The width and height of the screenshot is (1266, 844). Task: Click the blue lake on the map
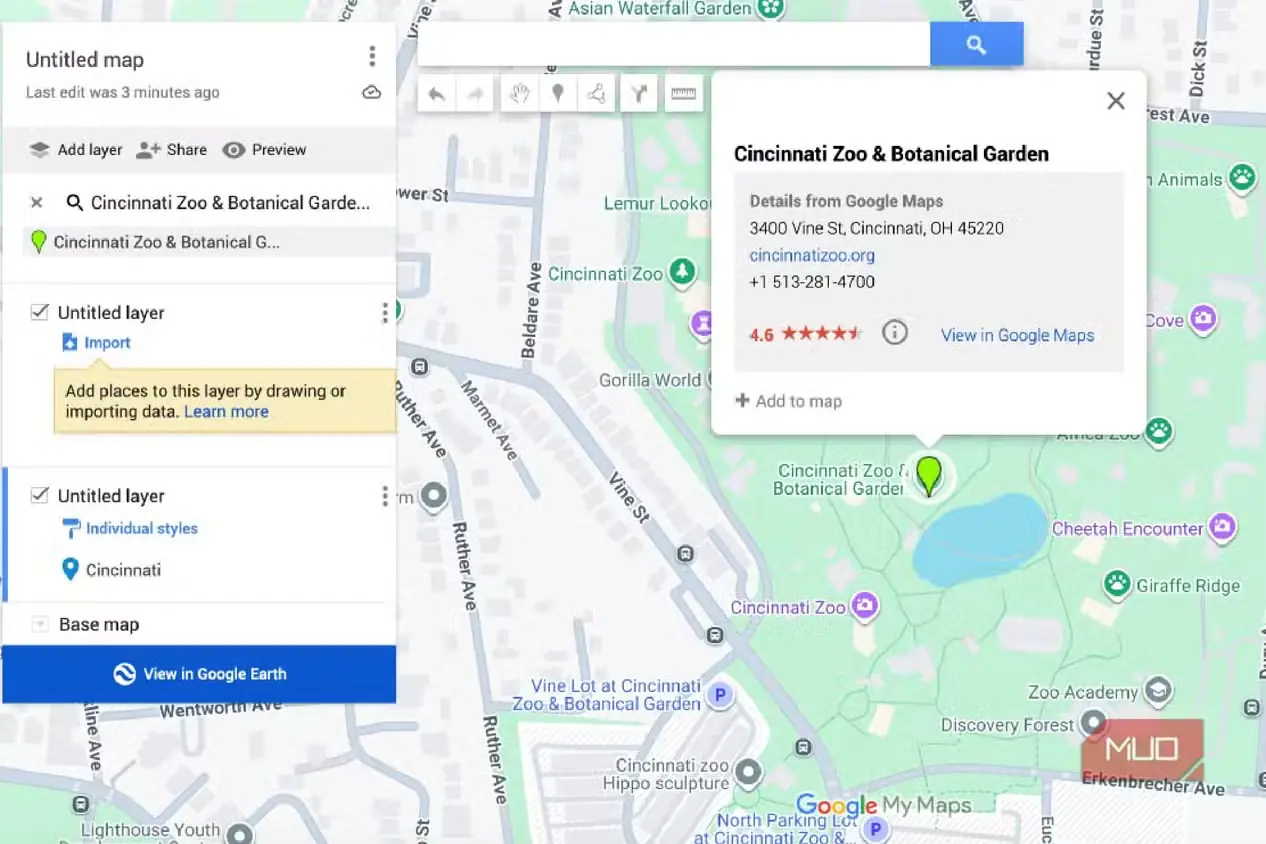[980, 540]
